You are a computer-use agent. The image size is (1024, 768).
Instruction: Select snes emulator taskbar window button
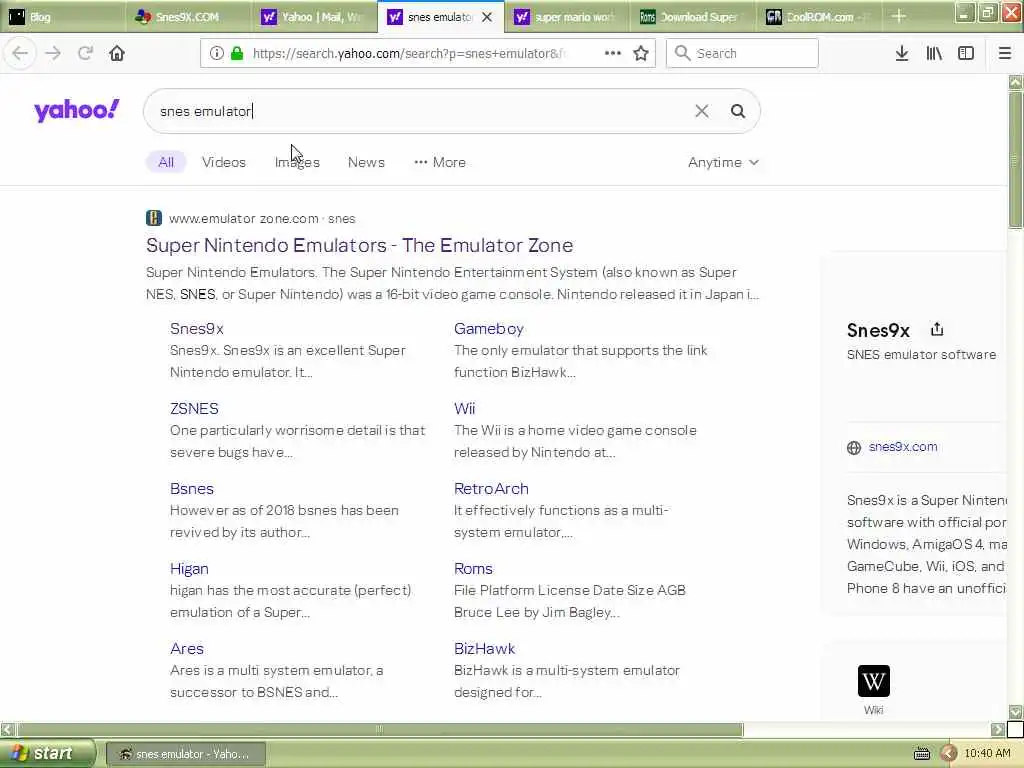(185, 754)
